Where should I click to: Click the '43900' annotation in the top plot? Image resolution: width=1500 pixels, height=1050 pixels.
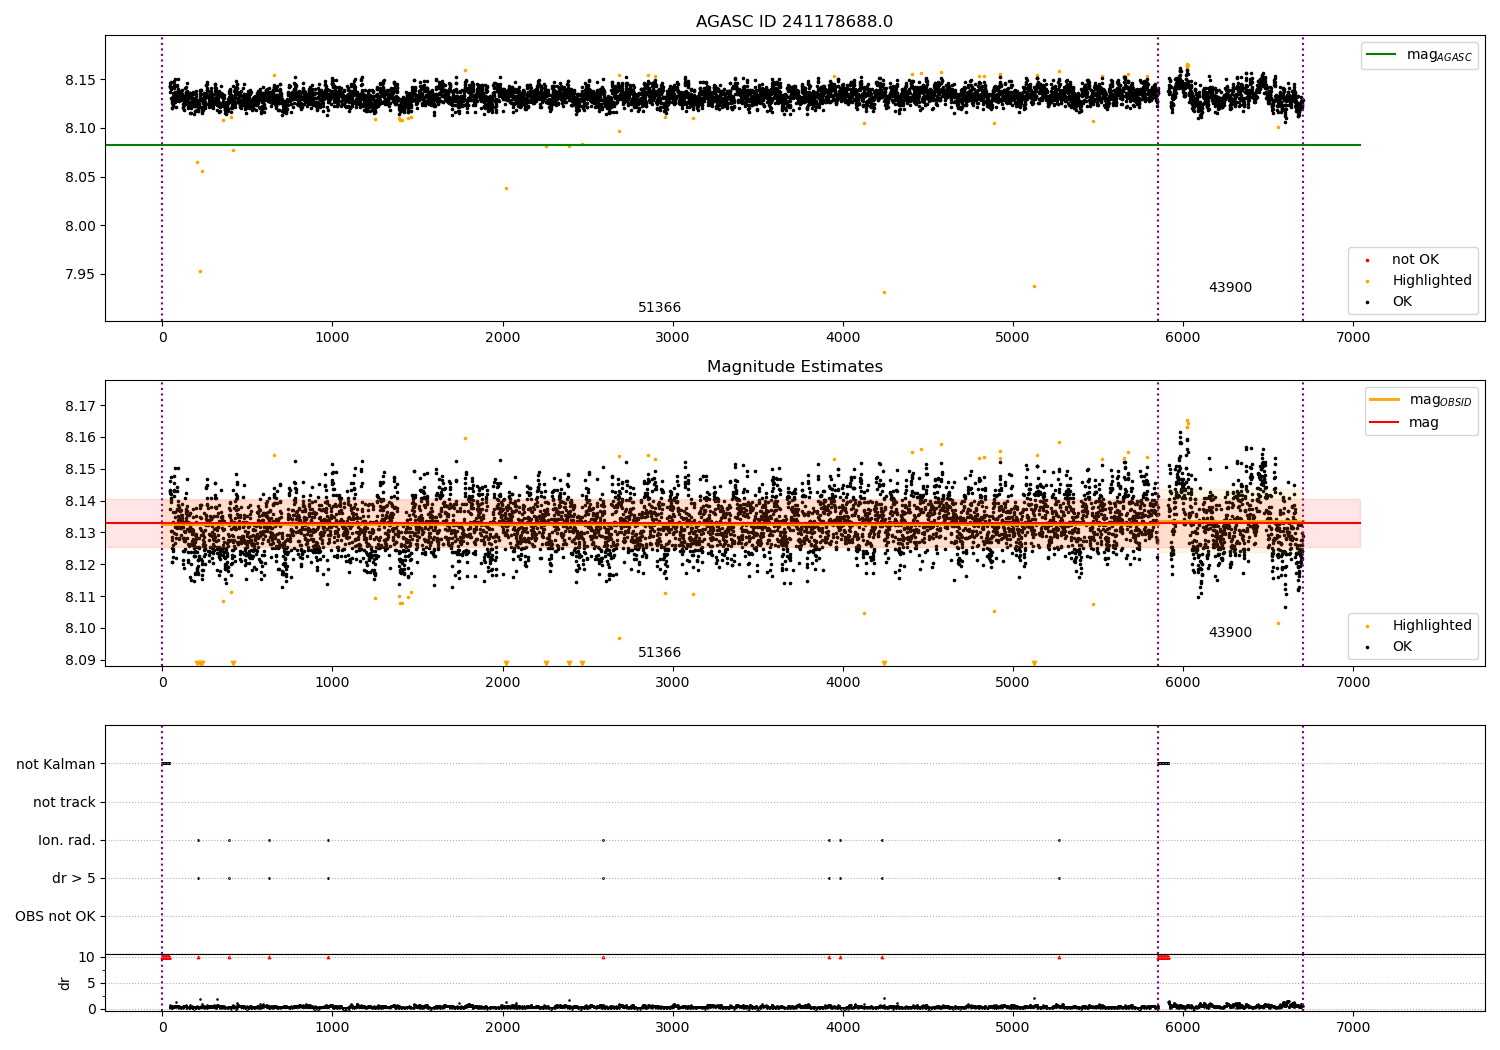[x=1230, y=288]
